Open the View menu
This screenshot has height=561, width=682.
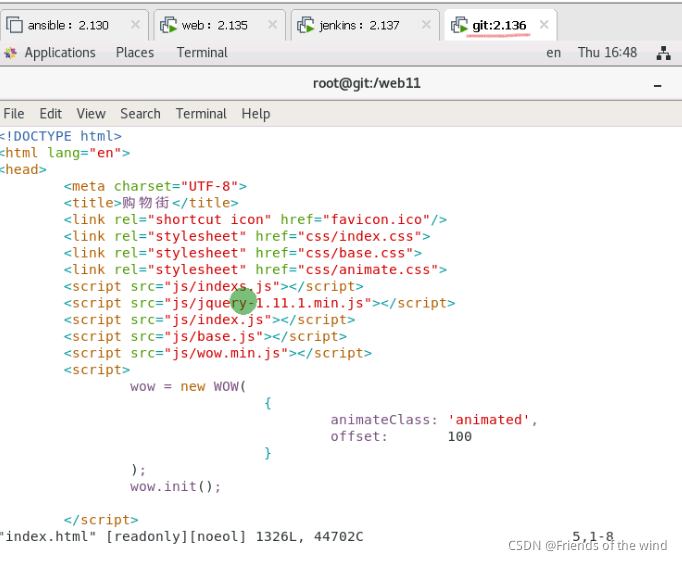click(91, 114)
